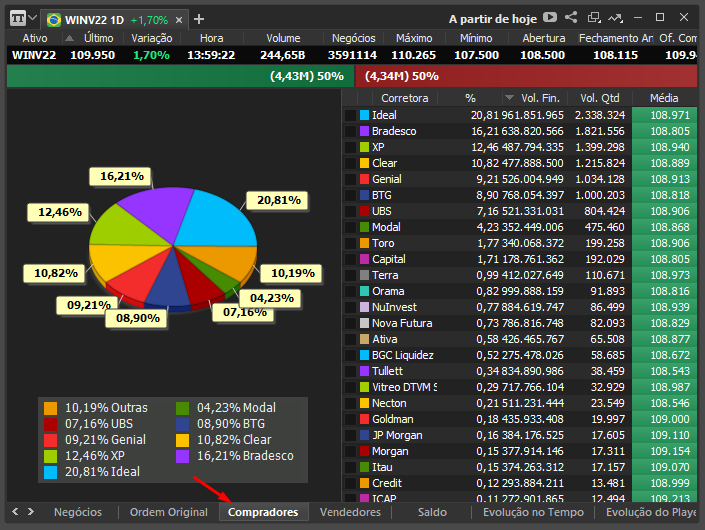705x530 pixels.
Task: Click the Brazil flag icon on tab
Action: tap(54, 20)
